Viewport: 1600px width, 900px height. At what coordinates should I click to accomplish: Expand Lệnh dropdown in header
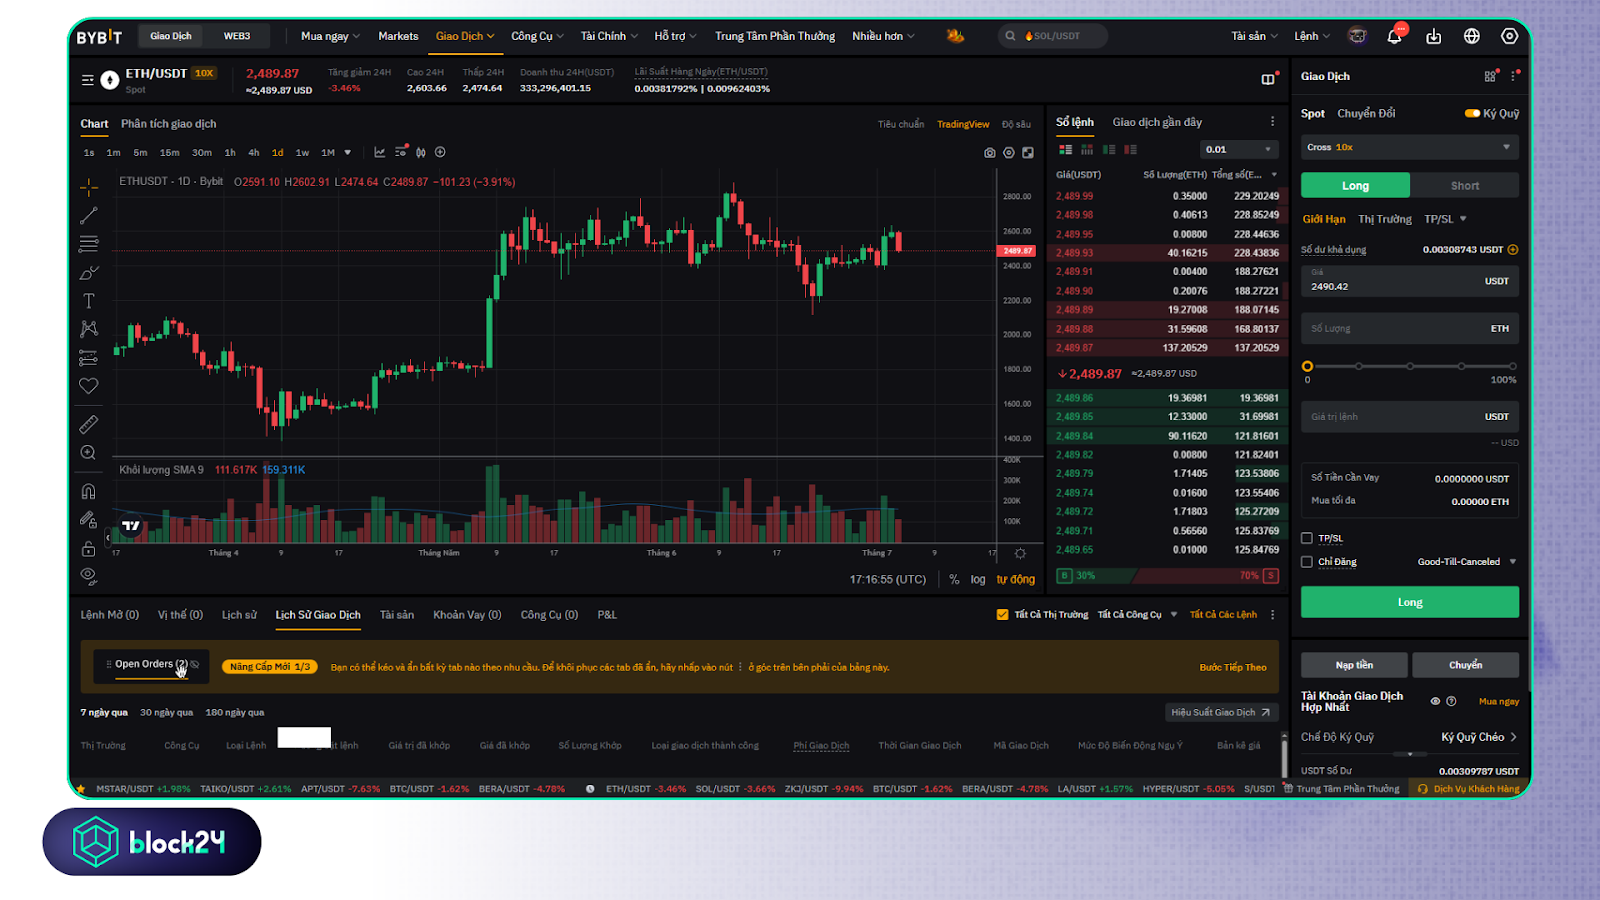click(1312, 36)
